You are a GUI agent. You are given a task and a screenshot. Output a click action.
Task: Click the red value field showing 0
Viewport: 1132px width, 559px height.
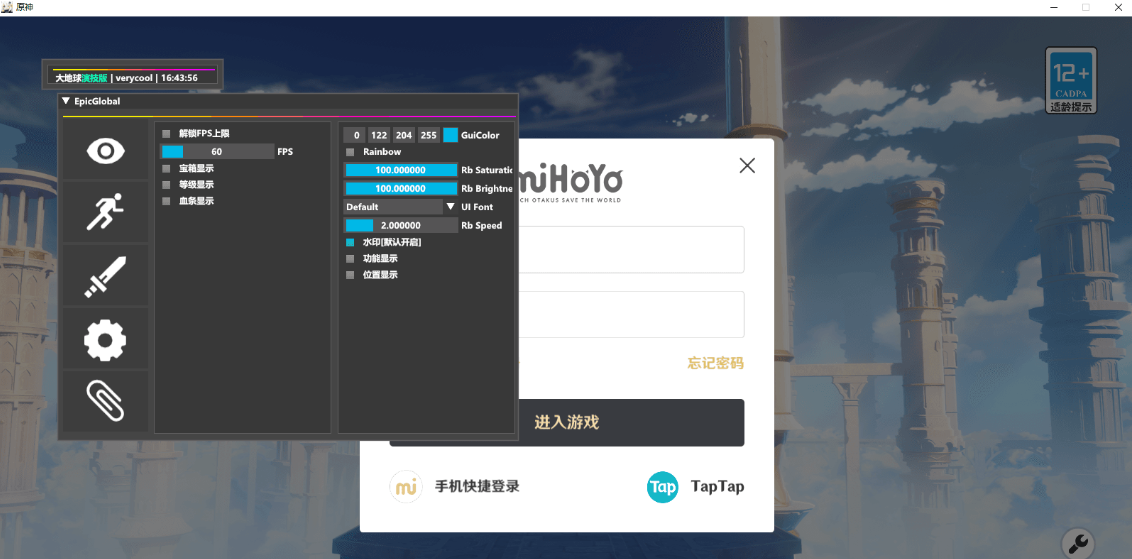click(354, 135)
